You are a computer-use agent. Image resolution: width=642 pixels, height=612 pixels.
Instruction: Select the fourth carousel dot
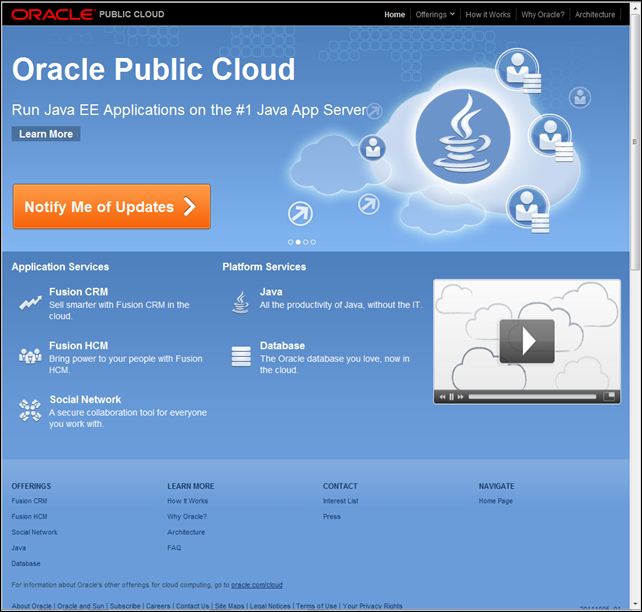[x=313, y=242]
